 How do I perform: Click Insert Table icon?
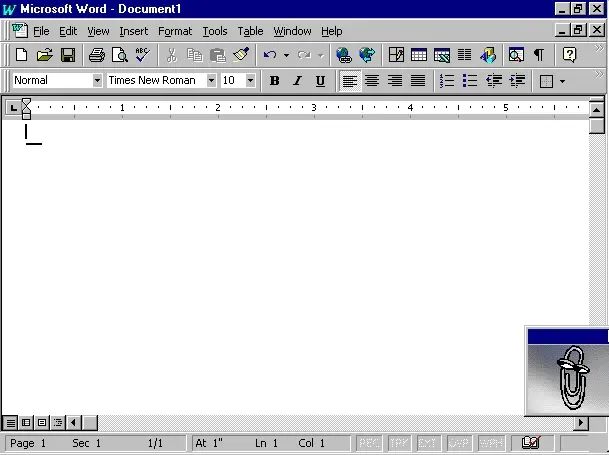(x=419, y=55)
